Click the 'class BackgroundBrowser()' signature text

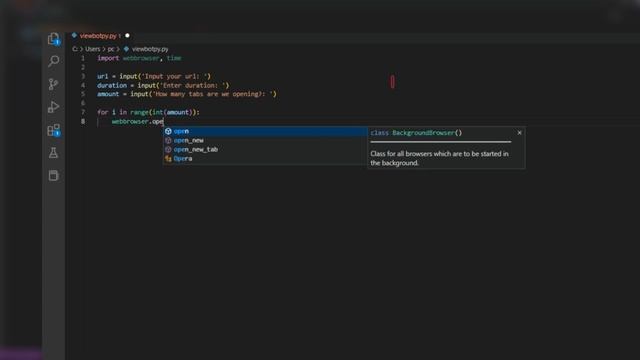click(416, 133)
